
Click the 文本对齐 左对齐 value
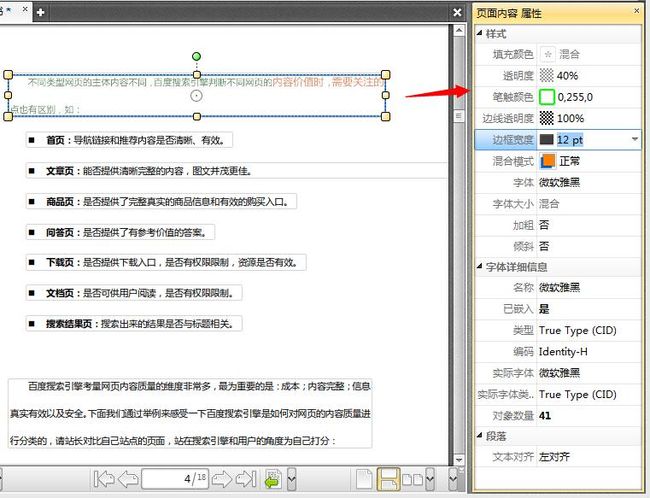[x=554, y=457]
